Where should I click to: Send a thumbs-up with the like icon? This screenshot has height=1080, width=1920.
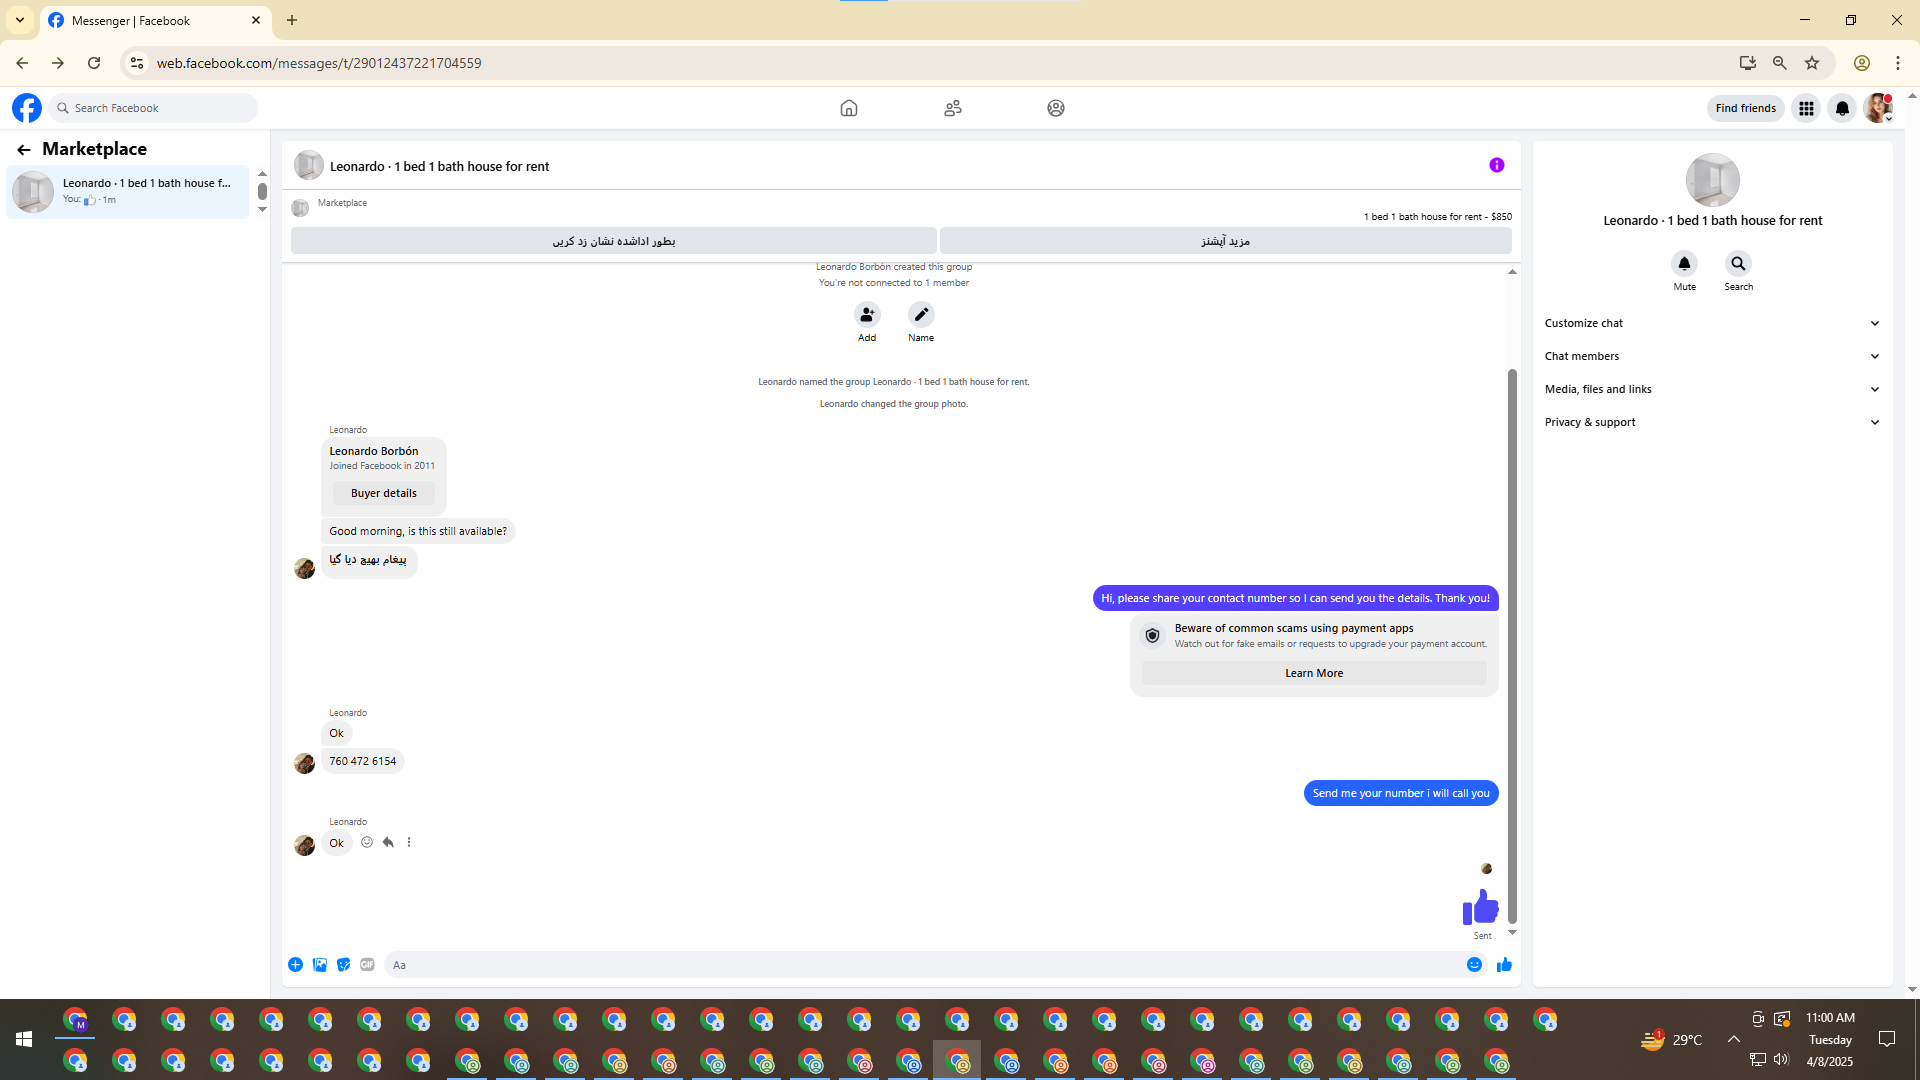tap(1504, 965)
